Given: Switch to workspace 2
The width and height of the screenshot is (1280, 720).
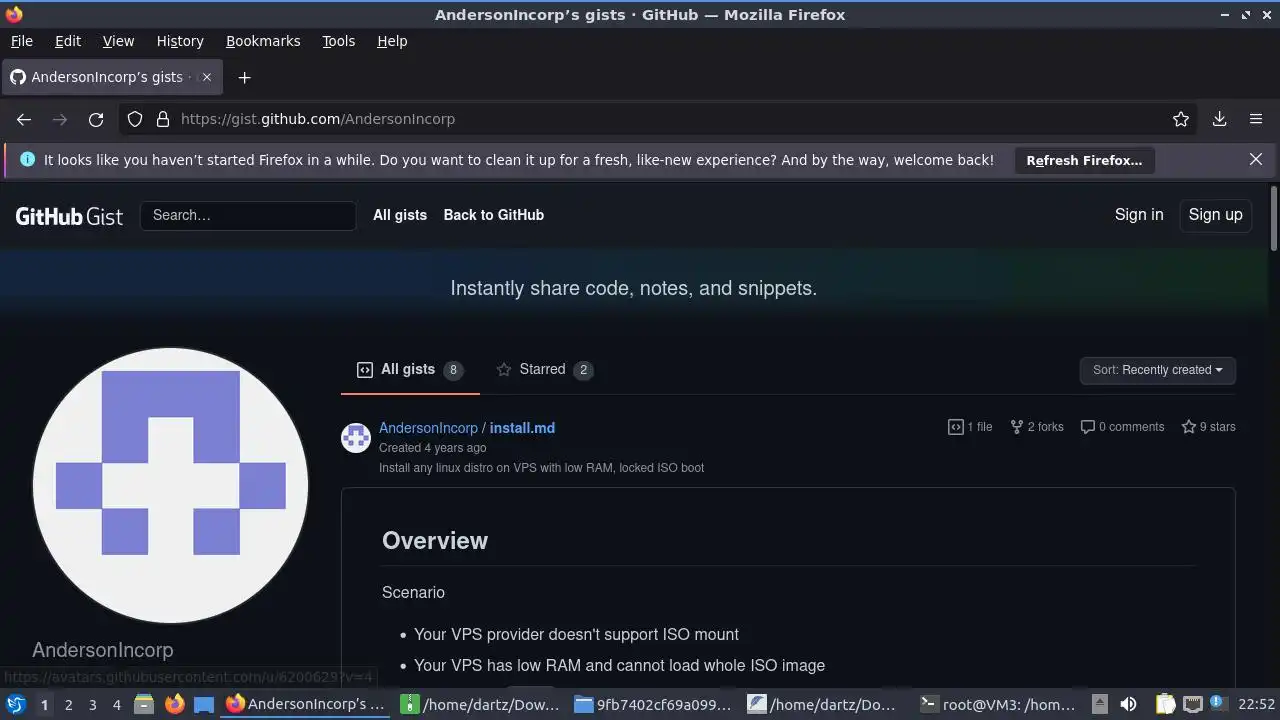Looking at the screenshot, I should 68,705.
